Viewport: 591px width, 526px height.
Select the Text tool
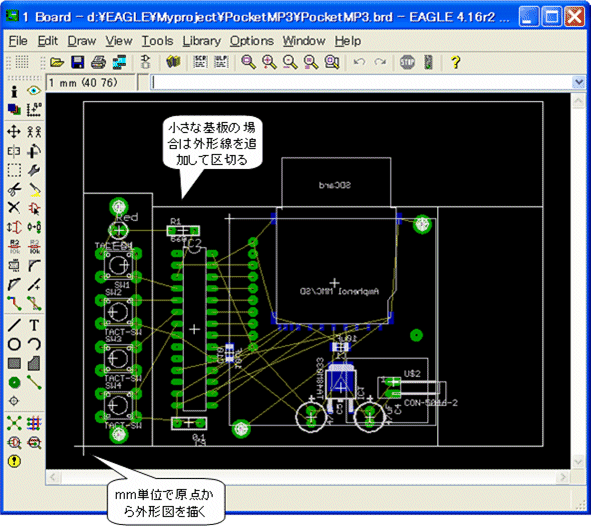[34, 325]
